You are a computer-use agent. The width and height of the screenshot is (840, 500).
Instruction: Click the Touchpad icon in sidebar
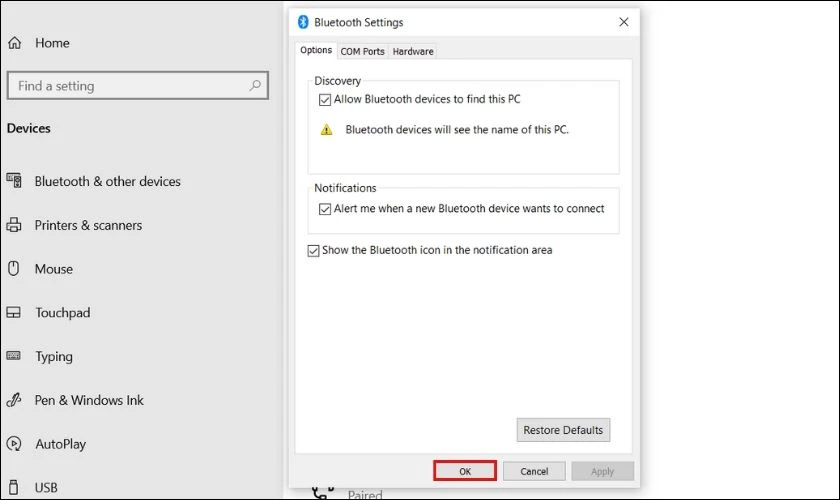14,312
